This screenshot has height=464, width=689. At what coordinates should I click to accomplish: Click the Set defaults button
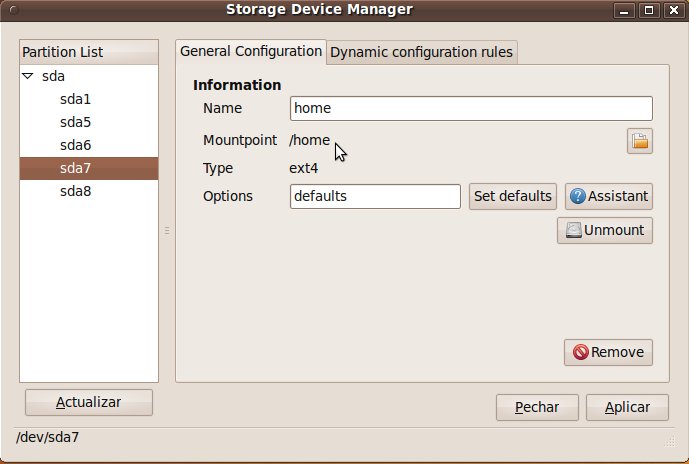(513, 196)
